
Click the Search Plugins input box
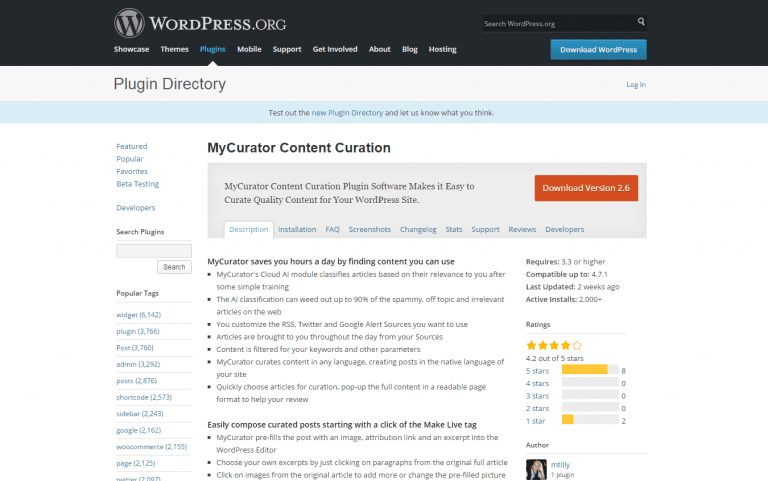point(153,250)
